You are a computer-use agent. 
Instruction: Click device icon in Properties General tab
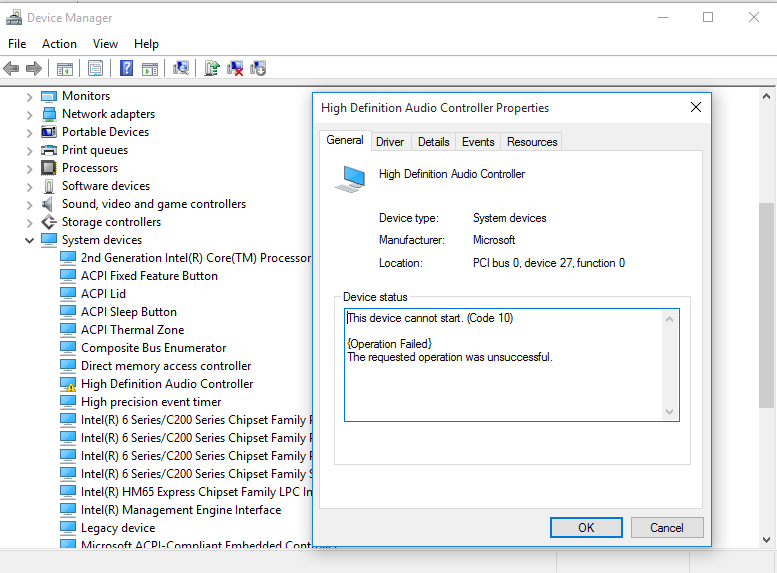(x=350, y=179)
